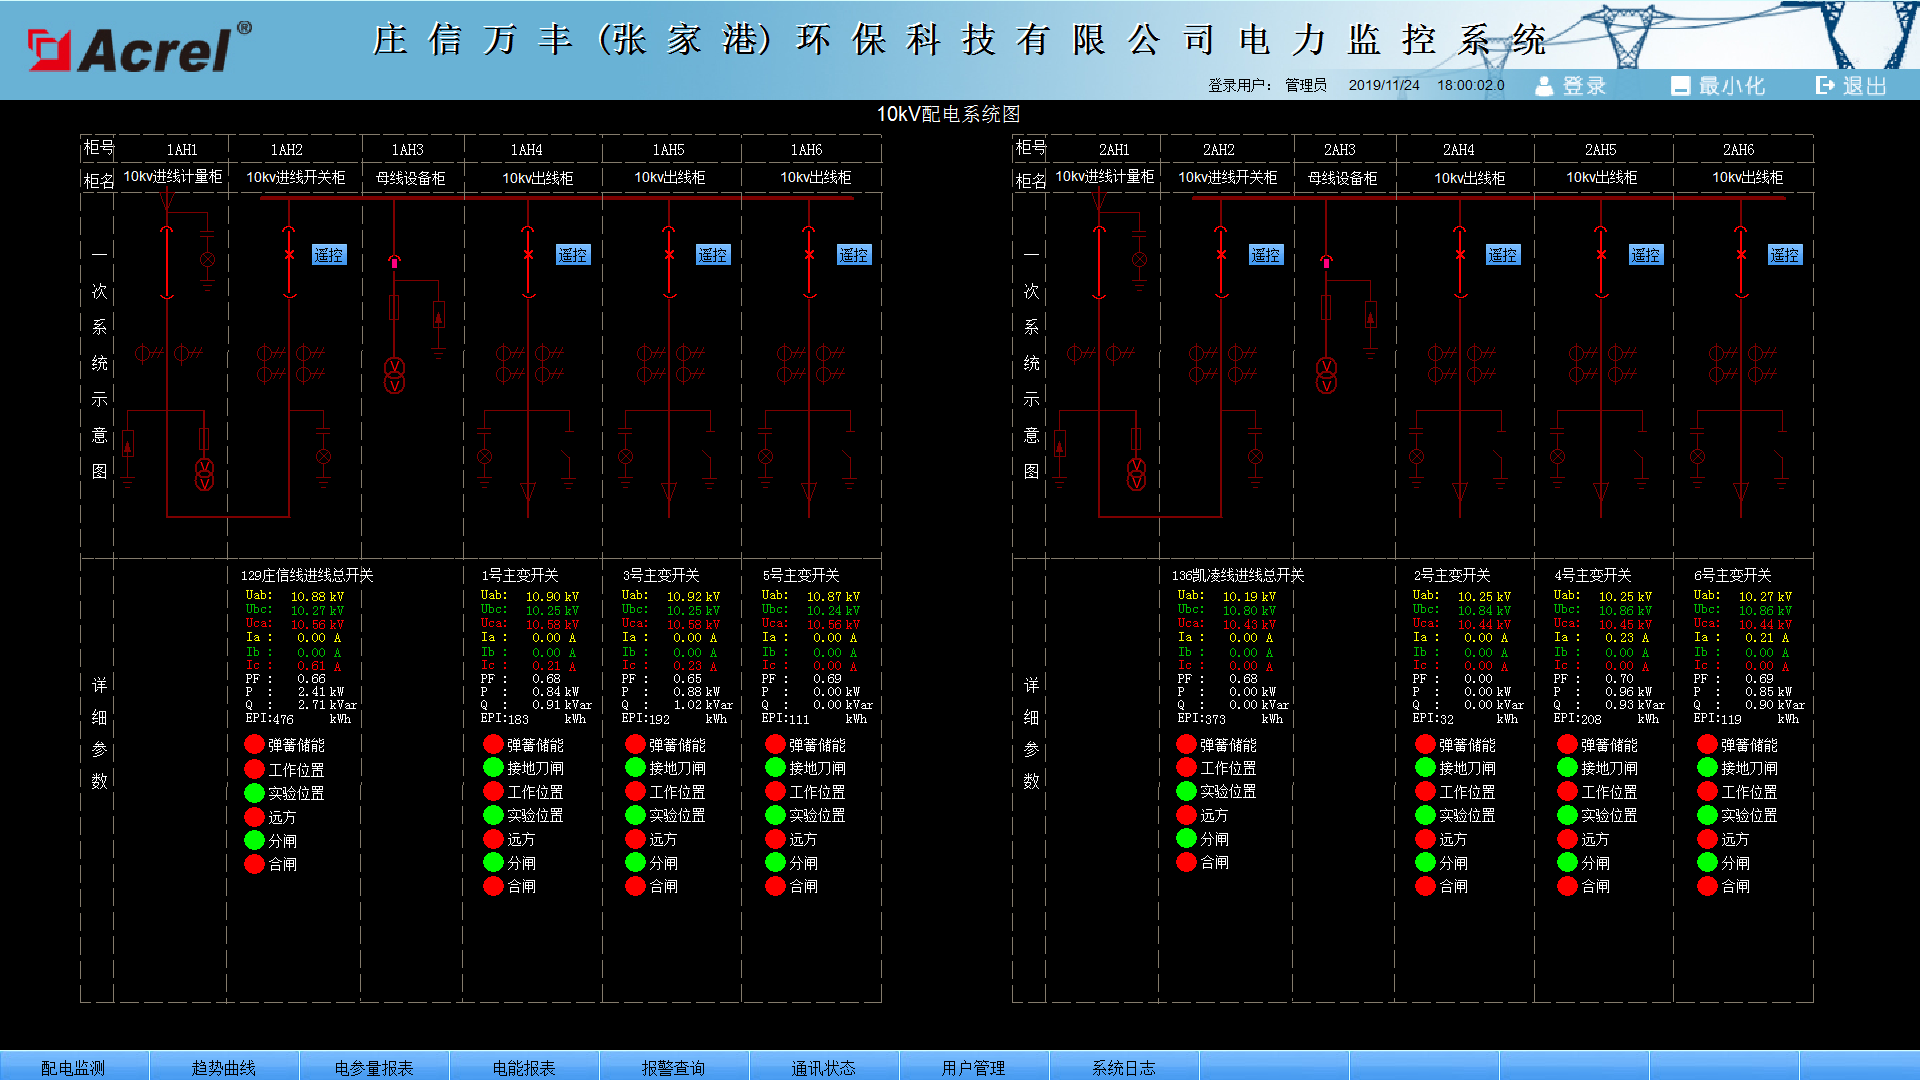Click the 4号主变开关 title
Screen dimensions: 1920x1080
1593,575
